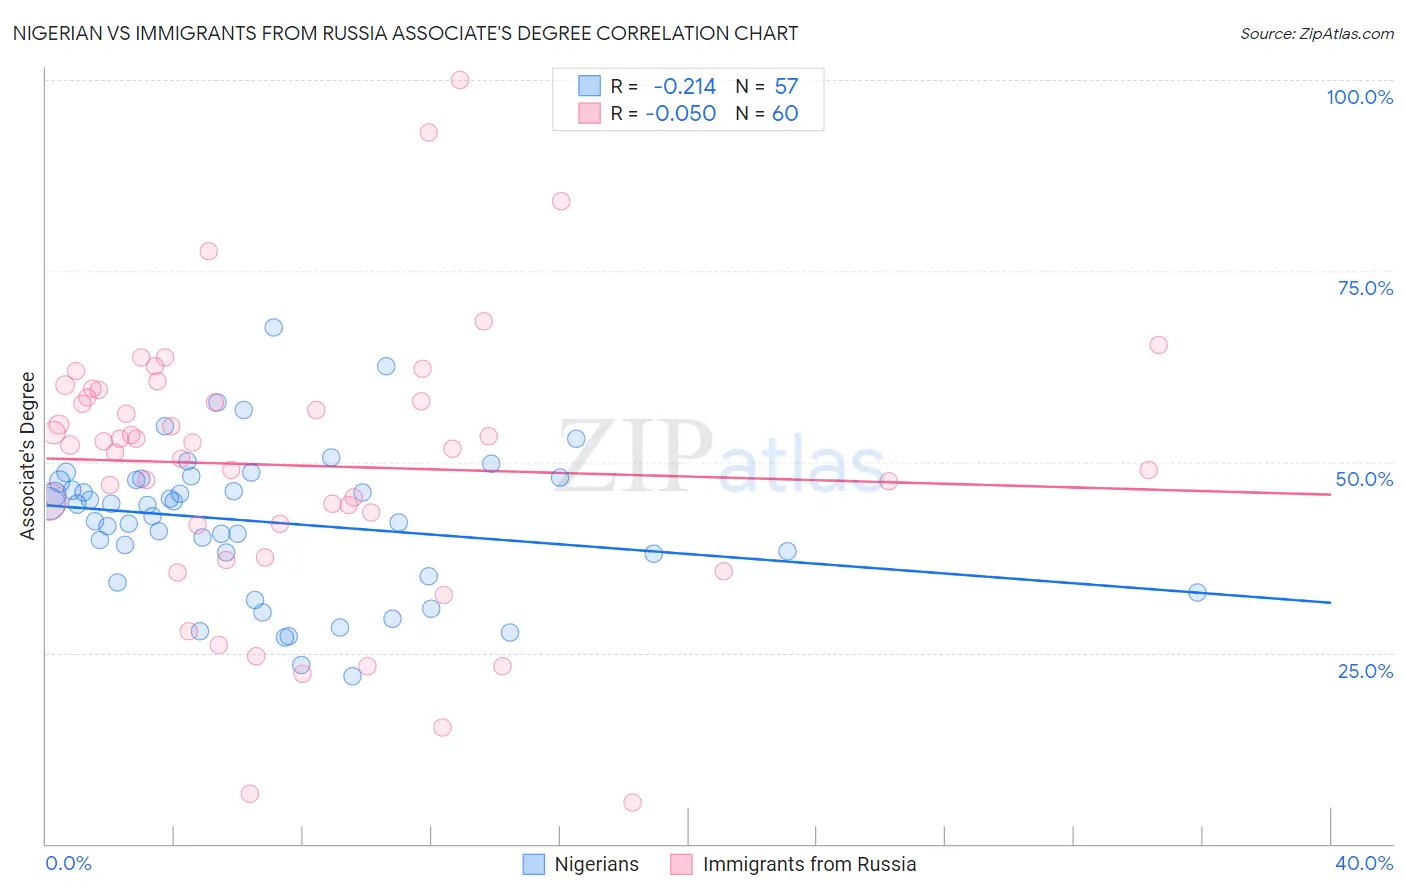Screen dimensions: 1406x892
Task: Click the blue Nigerians legend swatch
Action: point(534,864)
